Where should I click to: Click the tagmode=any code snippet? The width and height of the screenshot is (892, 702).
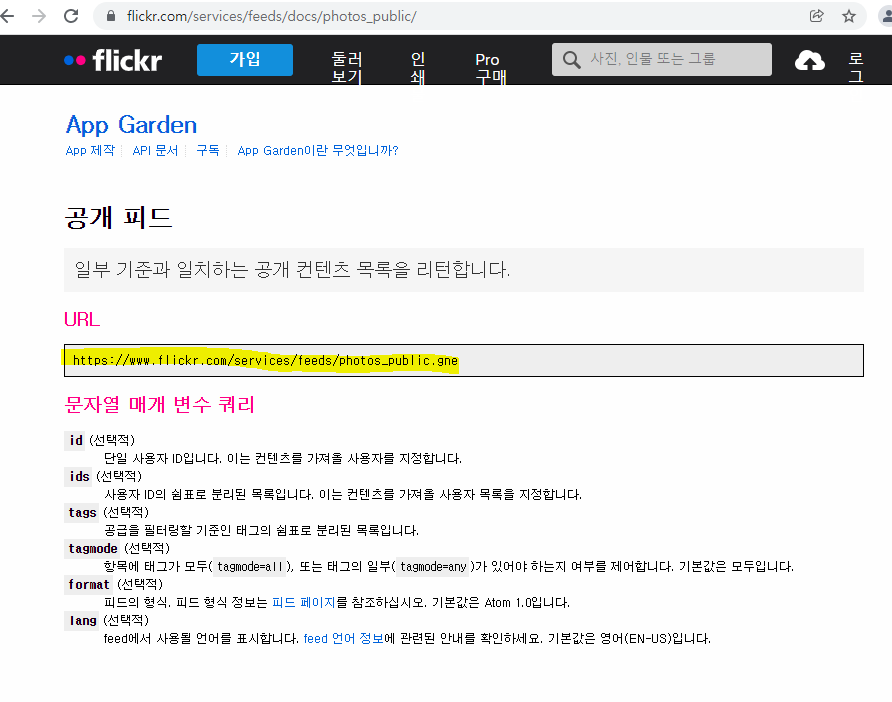coord(433,567)
